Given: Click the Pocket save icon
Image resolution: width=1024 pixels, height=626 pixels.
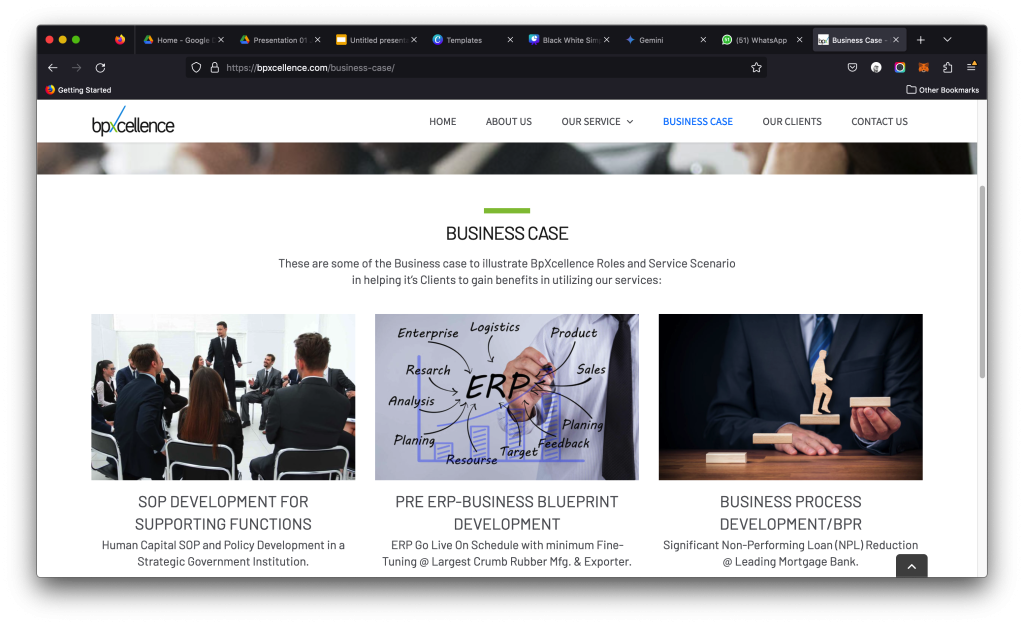Looking at the screenshot, I should (x=852, y=67).
